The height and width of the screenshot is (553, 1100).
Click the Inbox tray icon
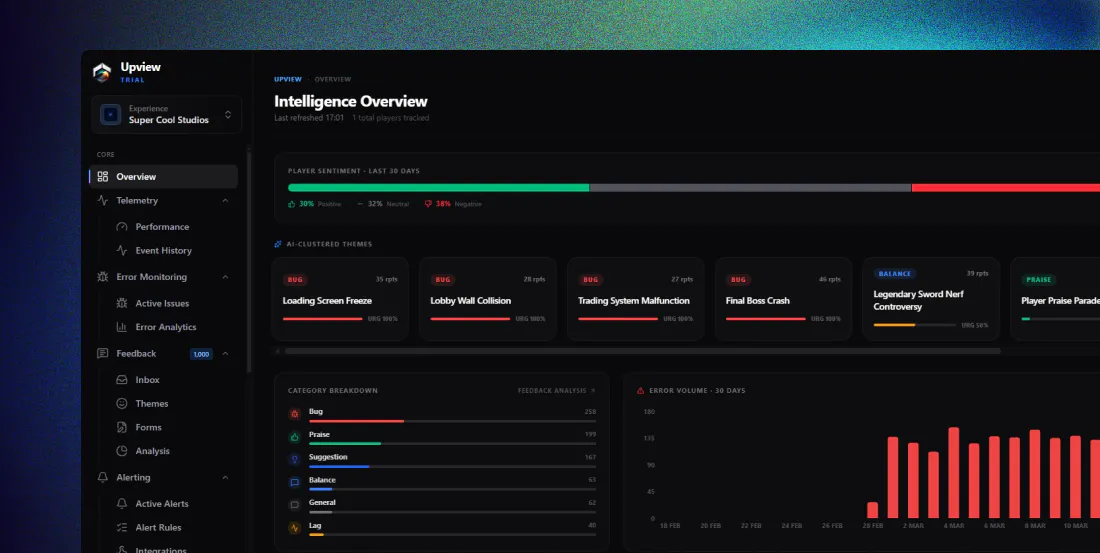pos(122,380)
